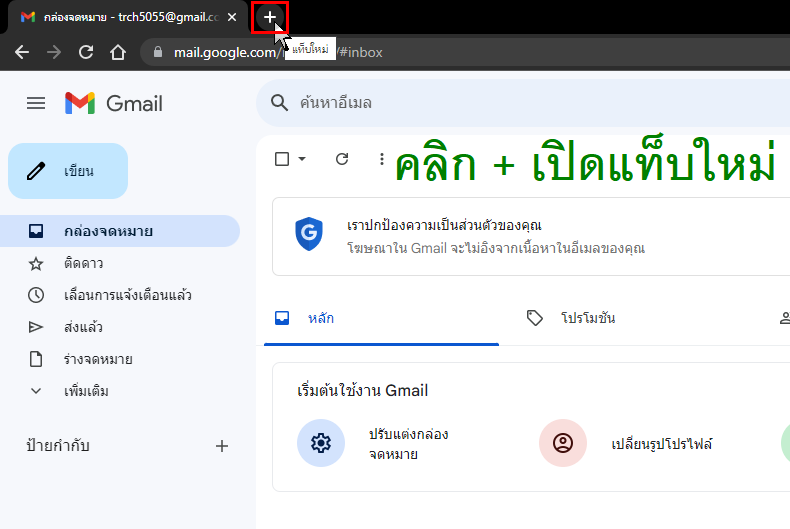Create a new label with plus icon

(x=222, y=446)
